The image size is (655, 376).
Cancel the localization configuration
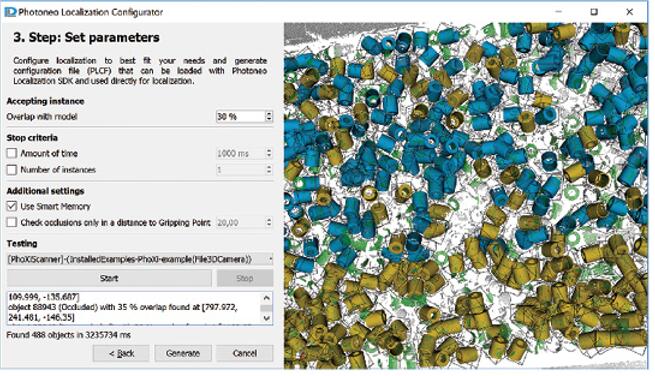(x=245, y=353)
